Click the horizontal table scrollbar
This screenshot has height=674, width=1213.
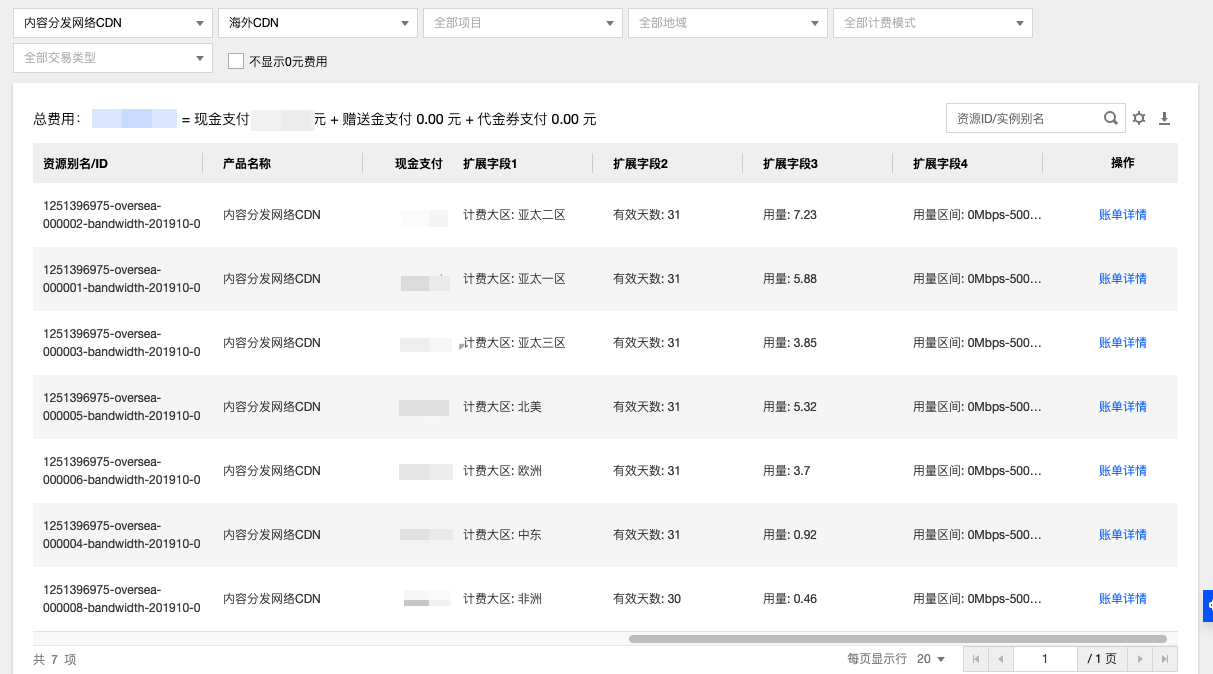click(x=897, y=638)
